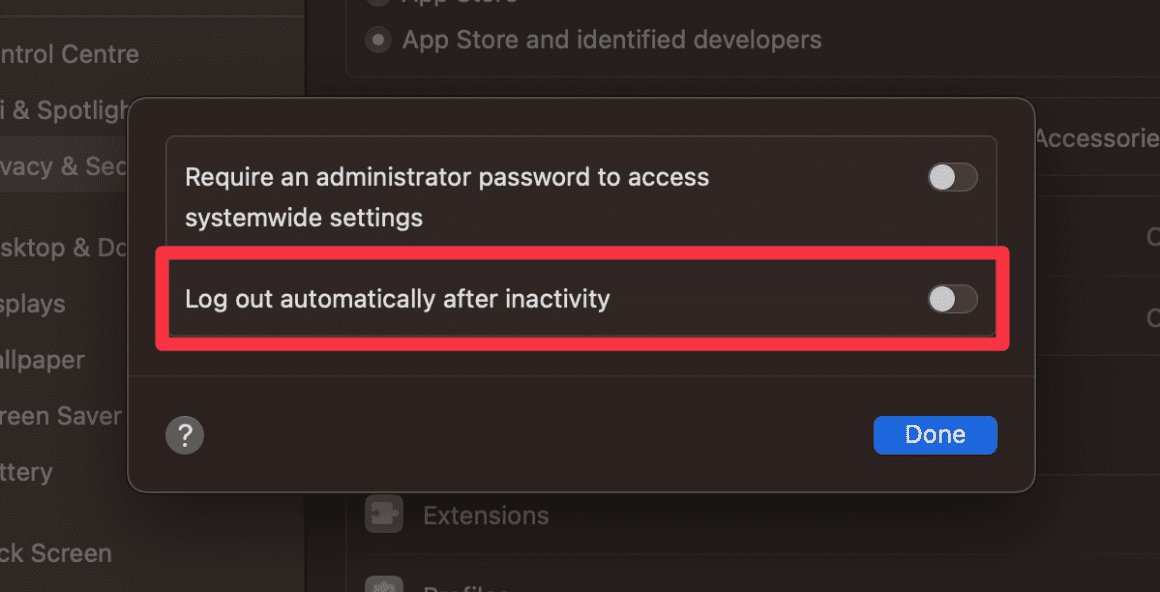The height and width of the screenshot is (592, 1160).
Task: Disable Log out automatically after inactivity
Action: [952, 299]
